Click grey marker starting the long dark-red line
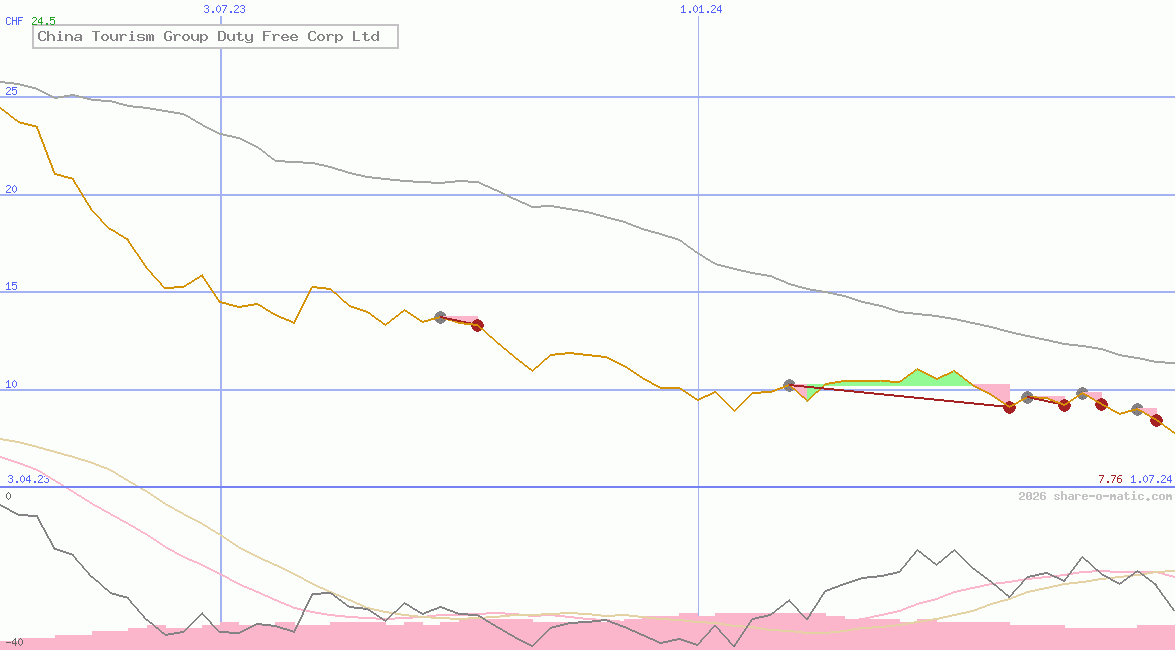This screenshot has width=1175, height=650. (x=789, y=385)
